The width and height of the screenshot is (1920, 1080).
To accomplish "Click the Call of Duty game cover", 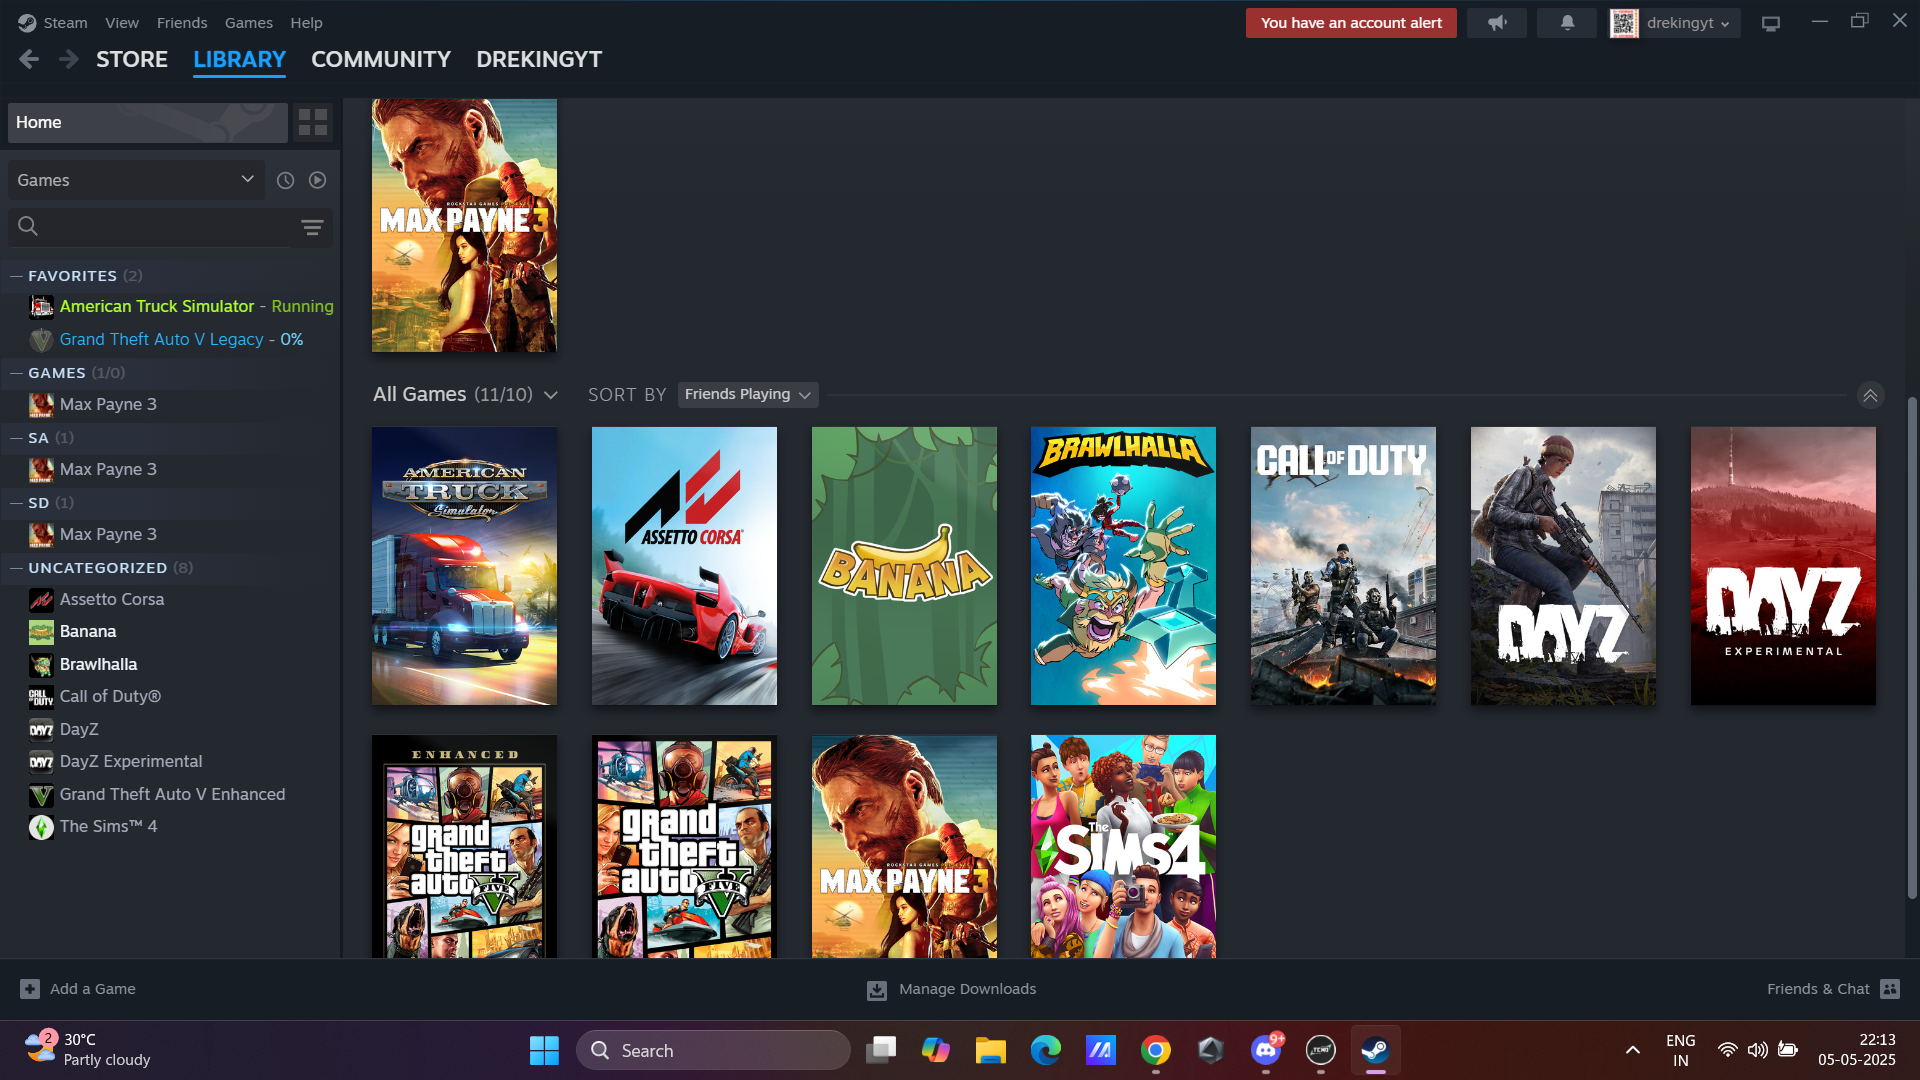I will (x=1343, y=566).
